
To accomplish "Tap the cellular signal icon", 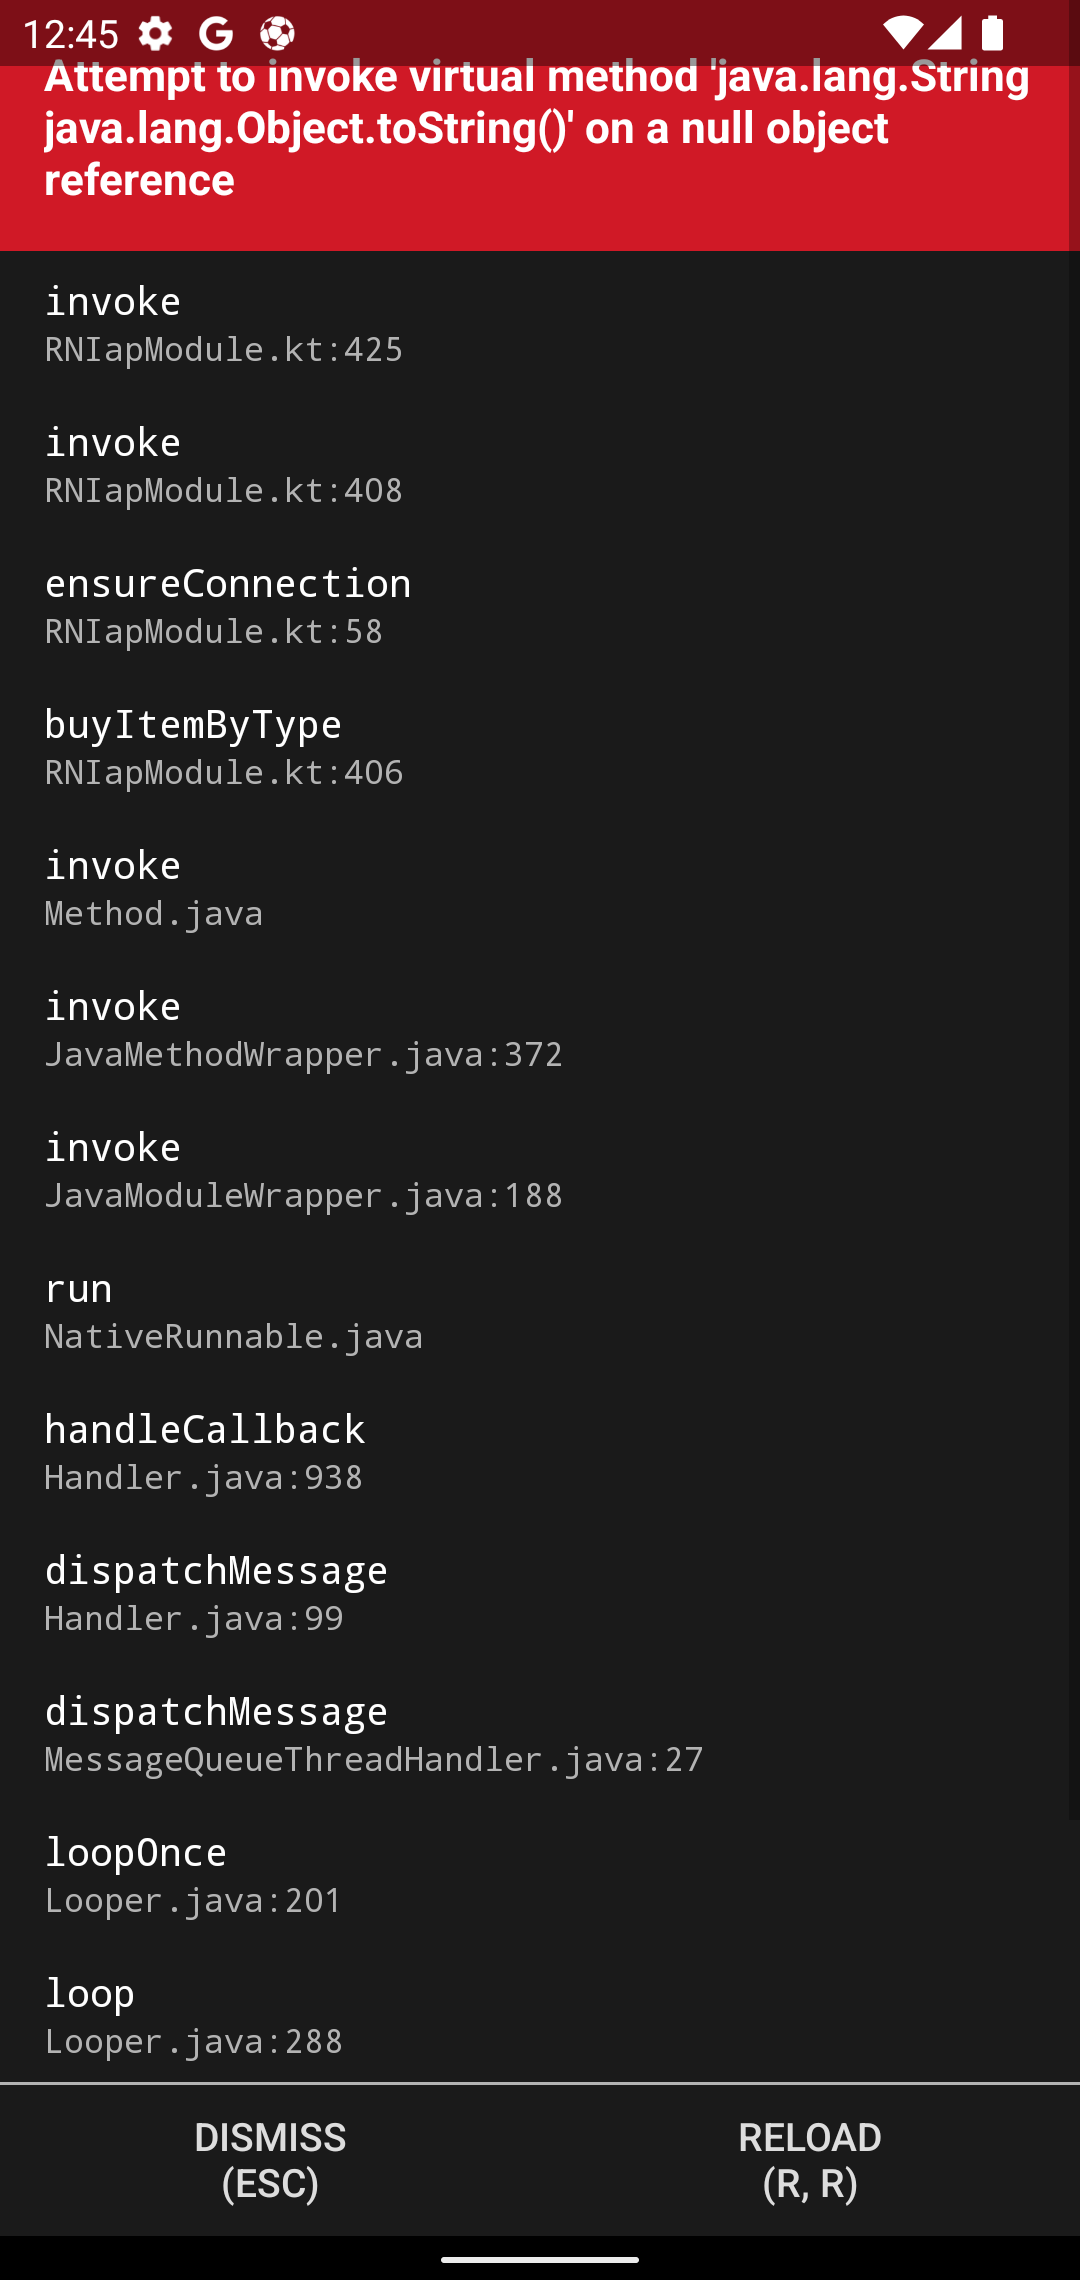I will (x=945, y=33).
